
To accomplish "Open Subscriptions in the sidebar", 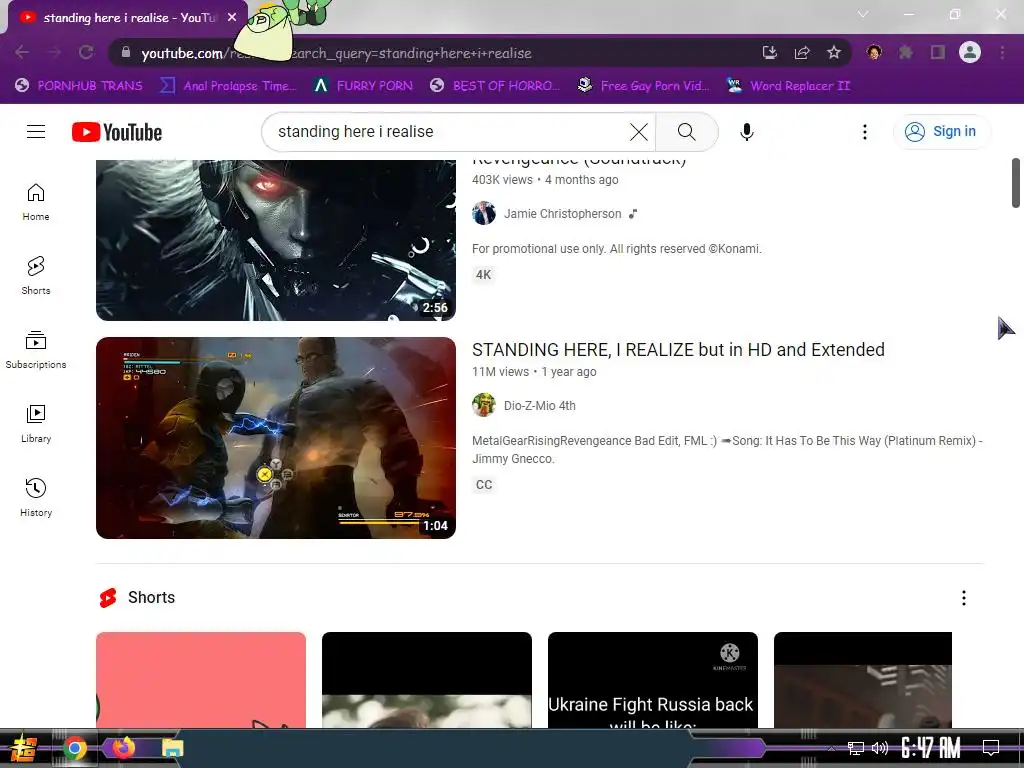I will click(x=36, y=349).
